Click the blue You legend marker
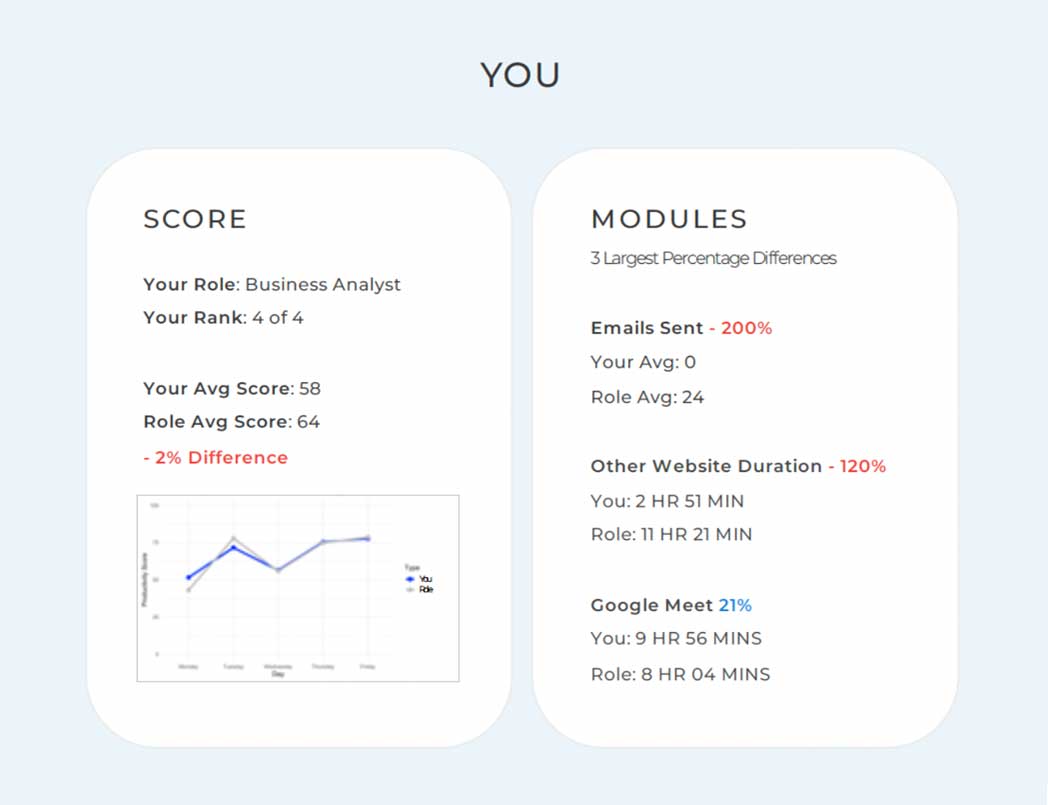The height and width of the screenshot is (805, 1048). [410, 579]
